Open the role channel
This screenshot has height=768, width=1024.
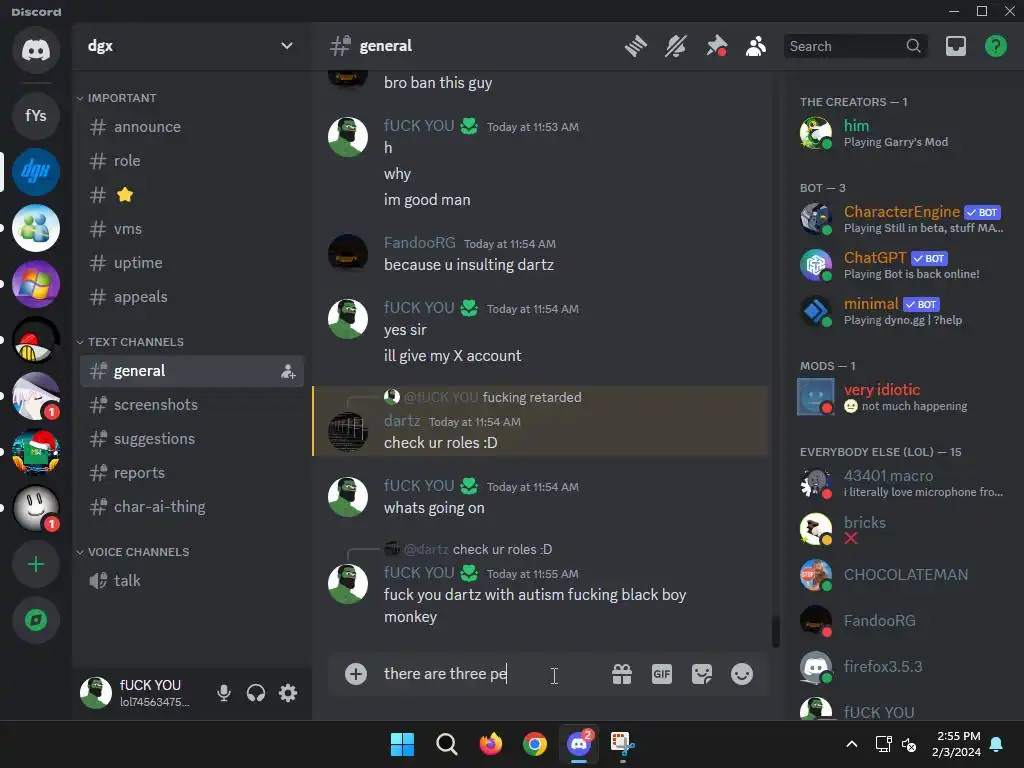coord(192,161)
